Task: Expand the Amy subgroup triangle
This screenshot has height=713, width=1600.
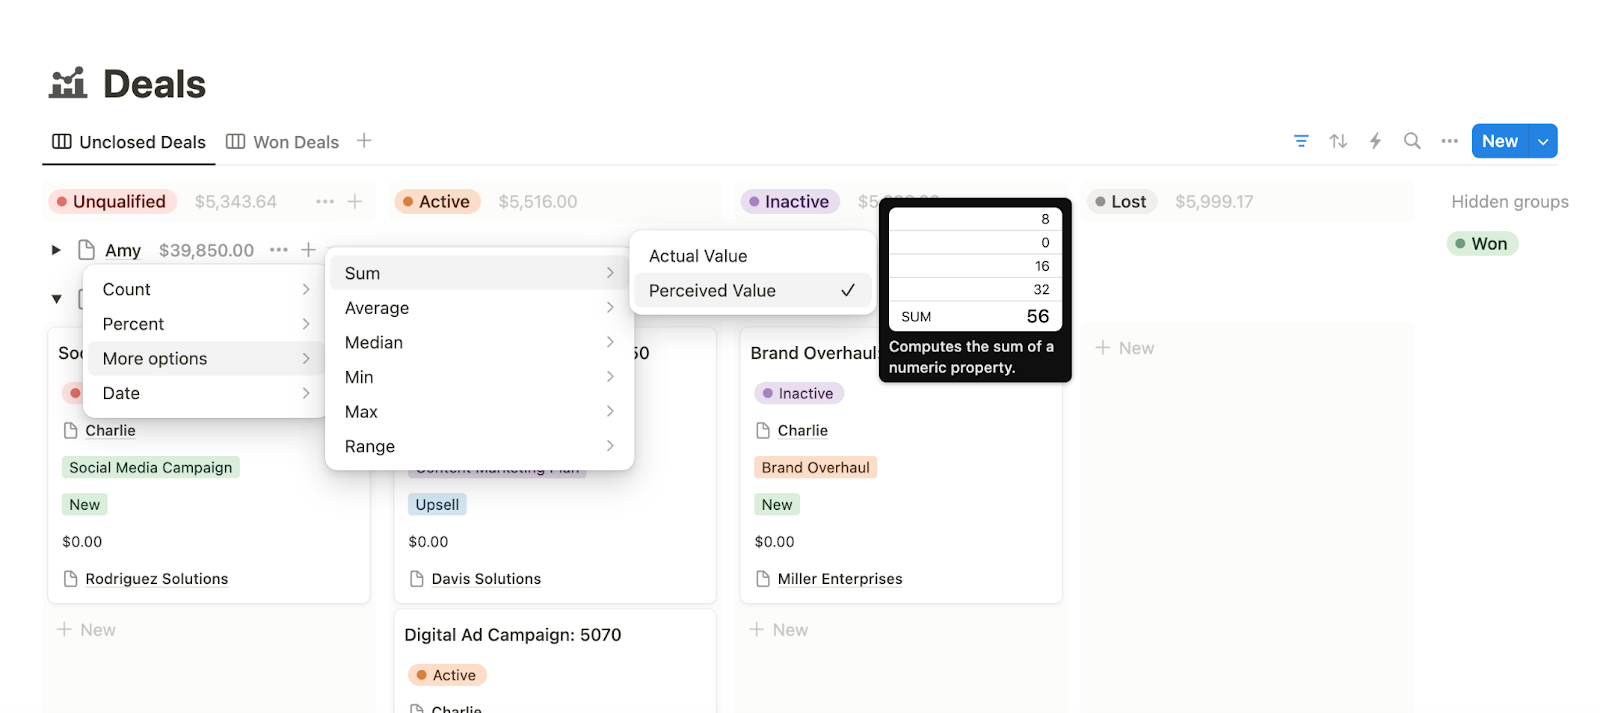Action: [56, 250]
